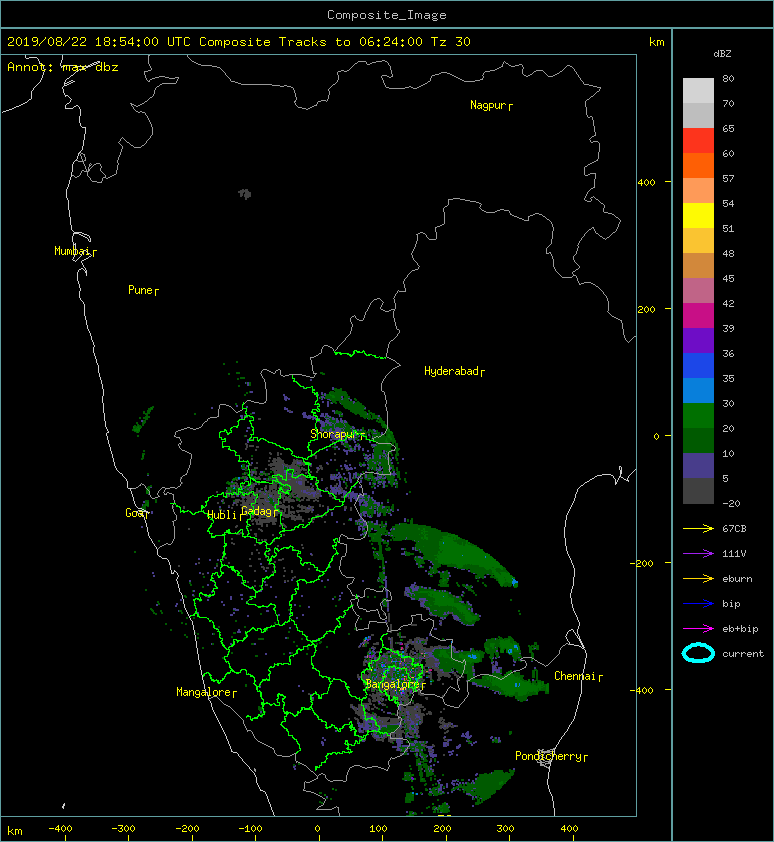Click the light gray 80 dBZ color swatch
This screenshot has height=842, width=774.
click(x=698, y=91)
